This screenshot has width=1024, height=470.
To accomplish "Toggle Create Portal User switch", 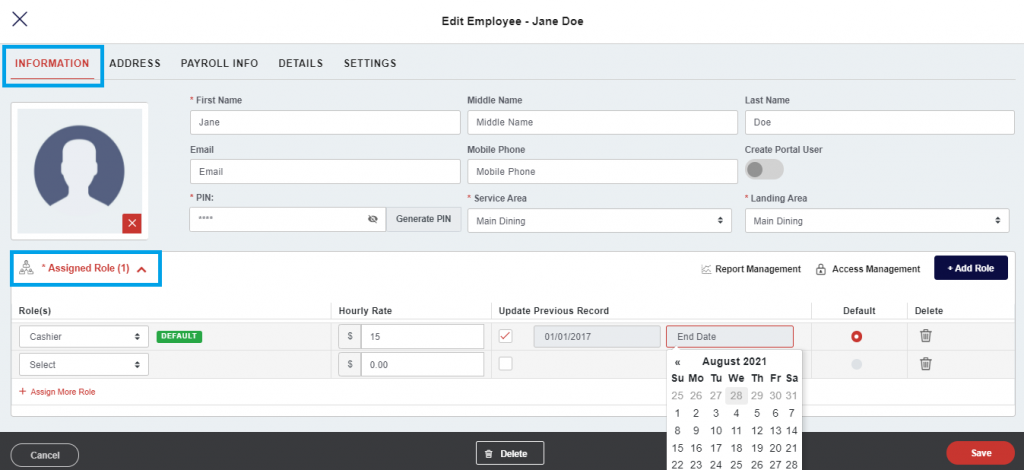I will pos(764,170).
